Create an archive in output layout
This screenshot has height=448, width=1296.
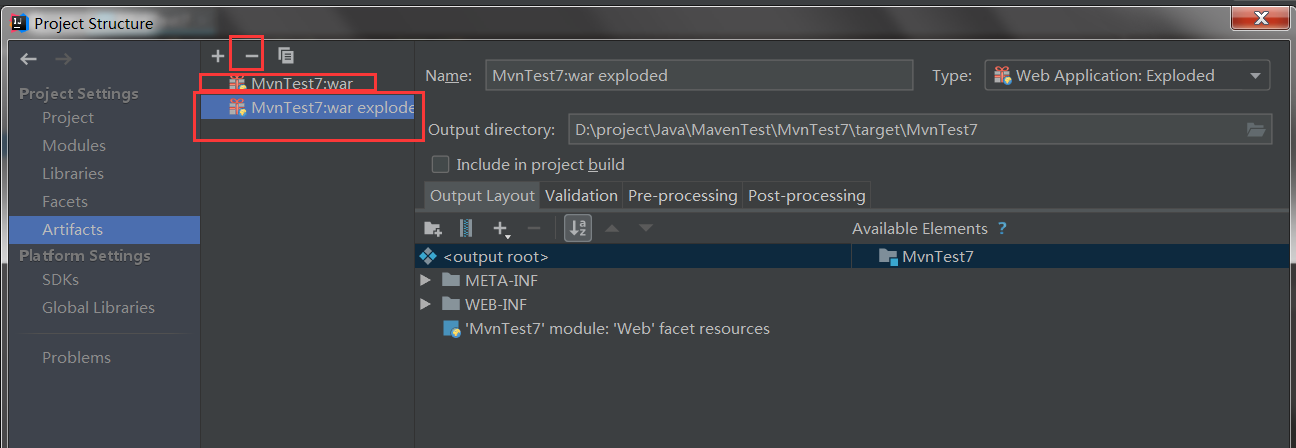click(465, 229)
